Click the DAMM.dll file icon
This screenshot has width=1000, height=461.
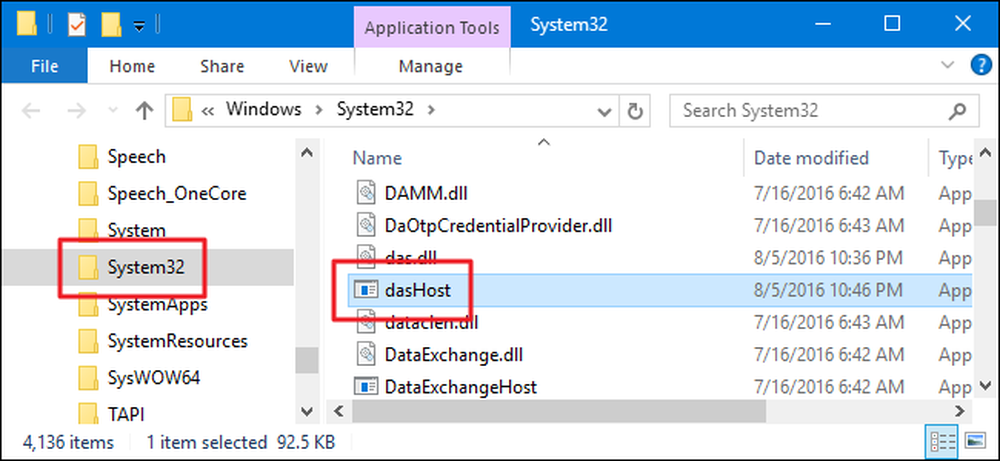click(x=366, y=193)
